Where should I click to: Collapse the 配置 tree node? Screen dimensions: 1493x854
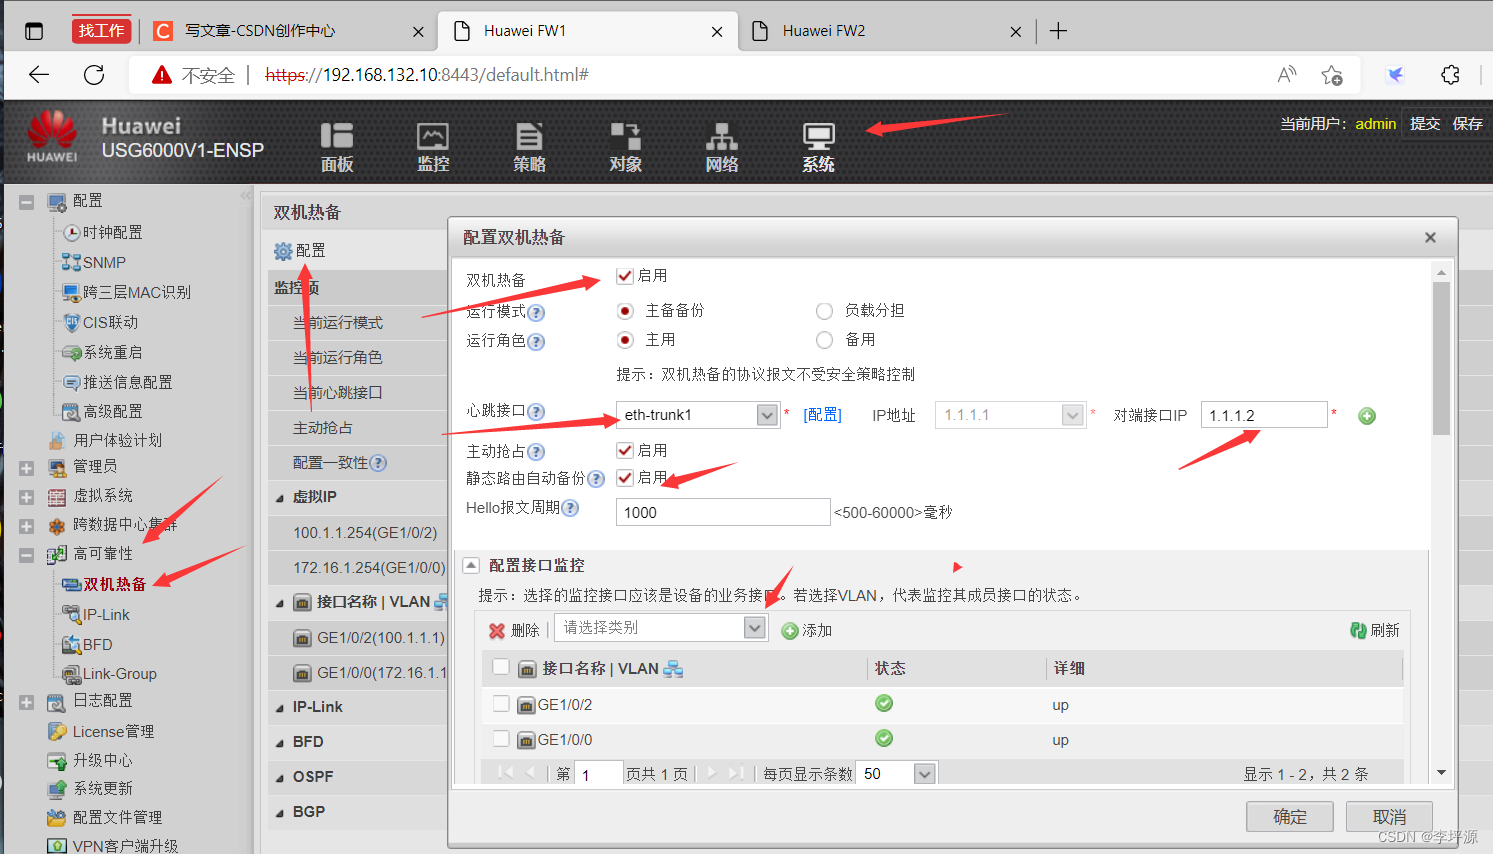[27, 202]
